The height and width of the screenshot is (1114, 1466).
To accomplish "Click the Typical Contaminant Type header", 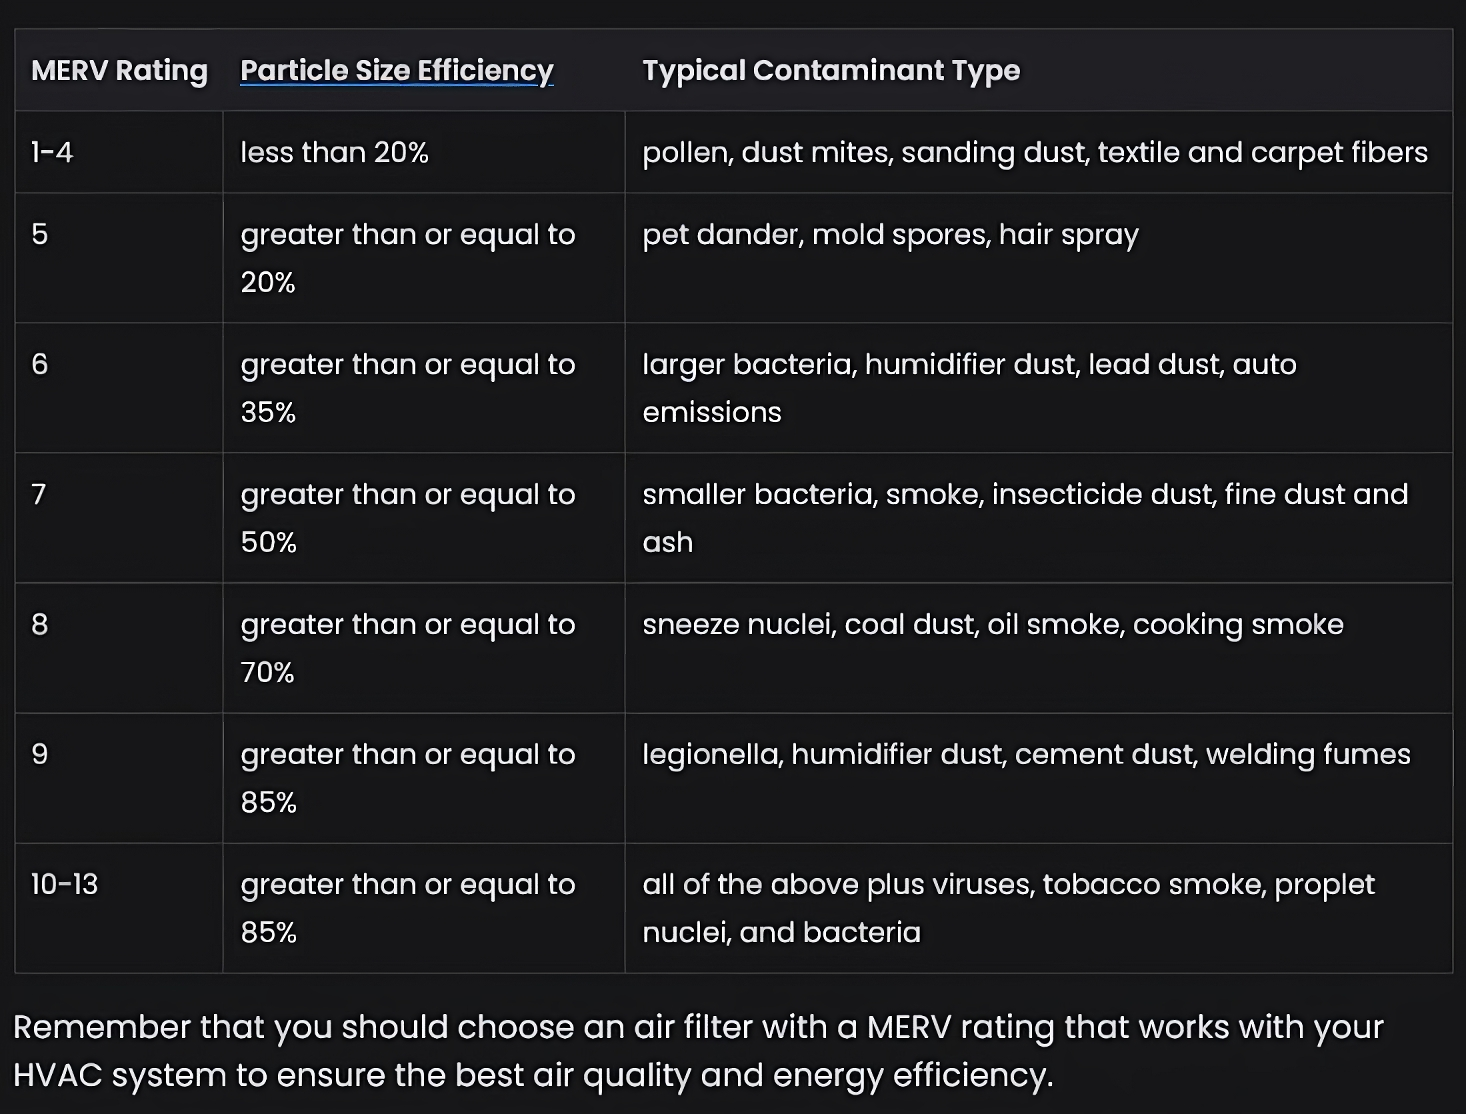I will pyautogui.click(x=830, y=70).
